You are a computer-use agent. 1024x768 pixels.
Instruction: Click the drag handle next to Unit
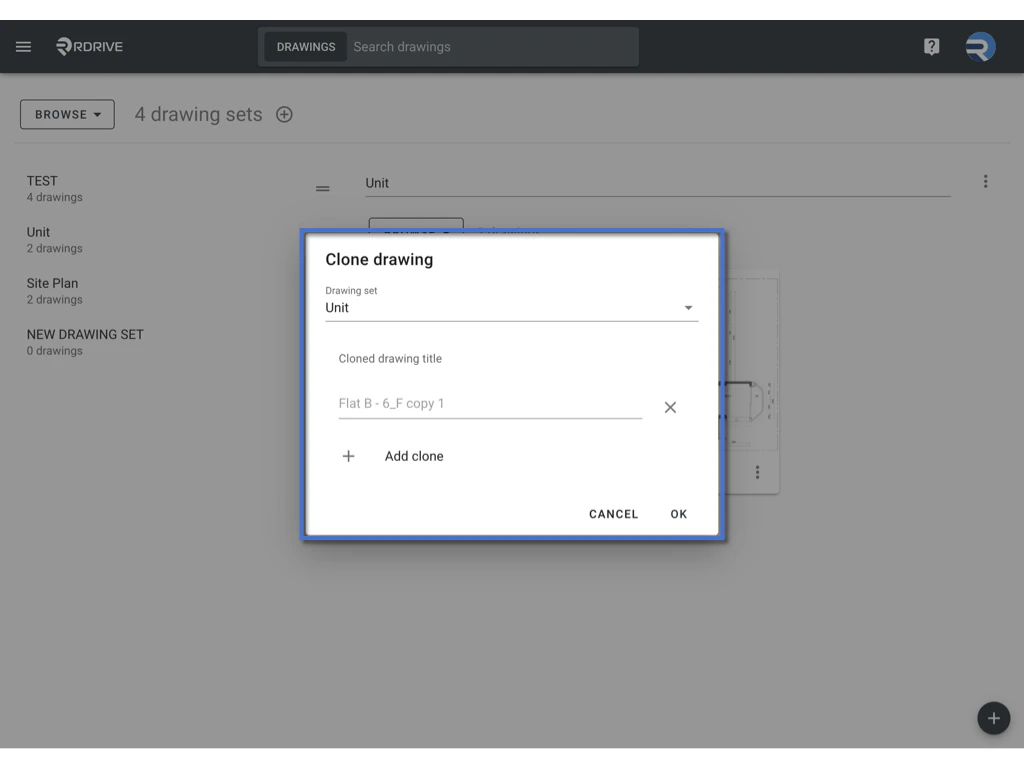(323, 189)
